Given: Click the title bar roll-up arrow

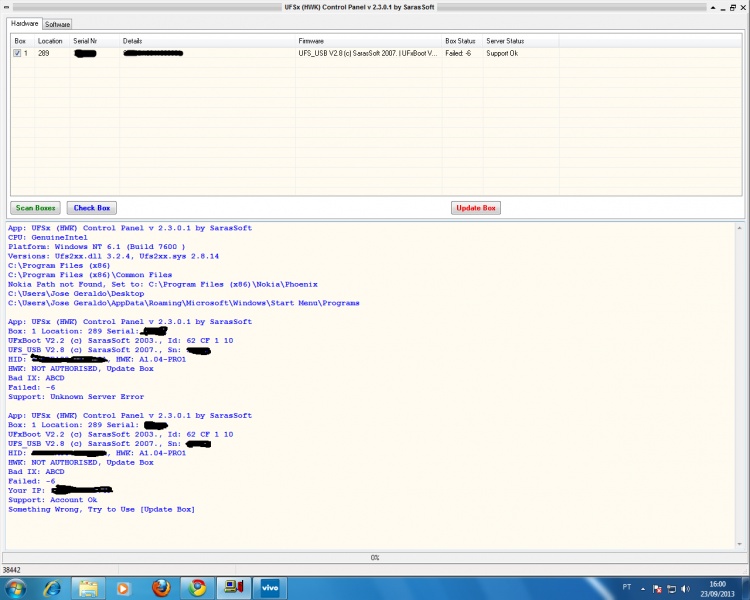Looking at the screenshot, I should coord(713,8).
